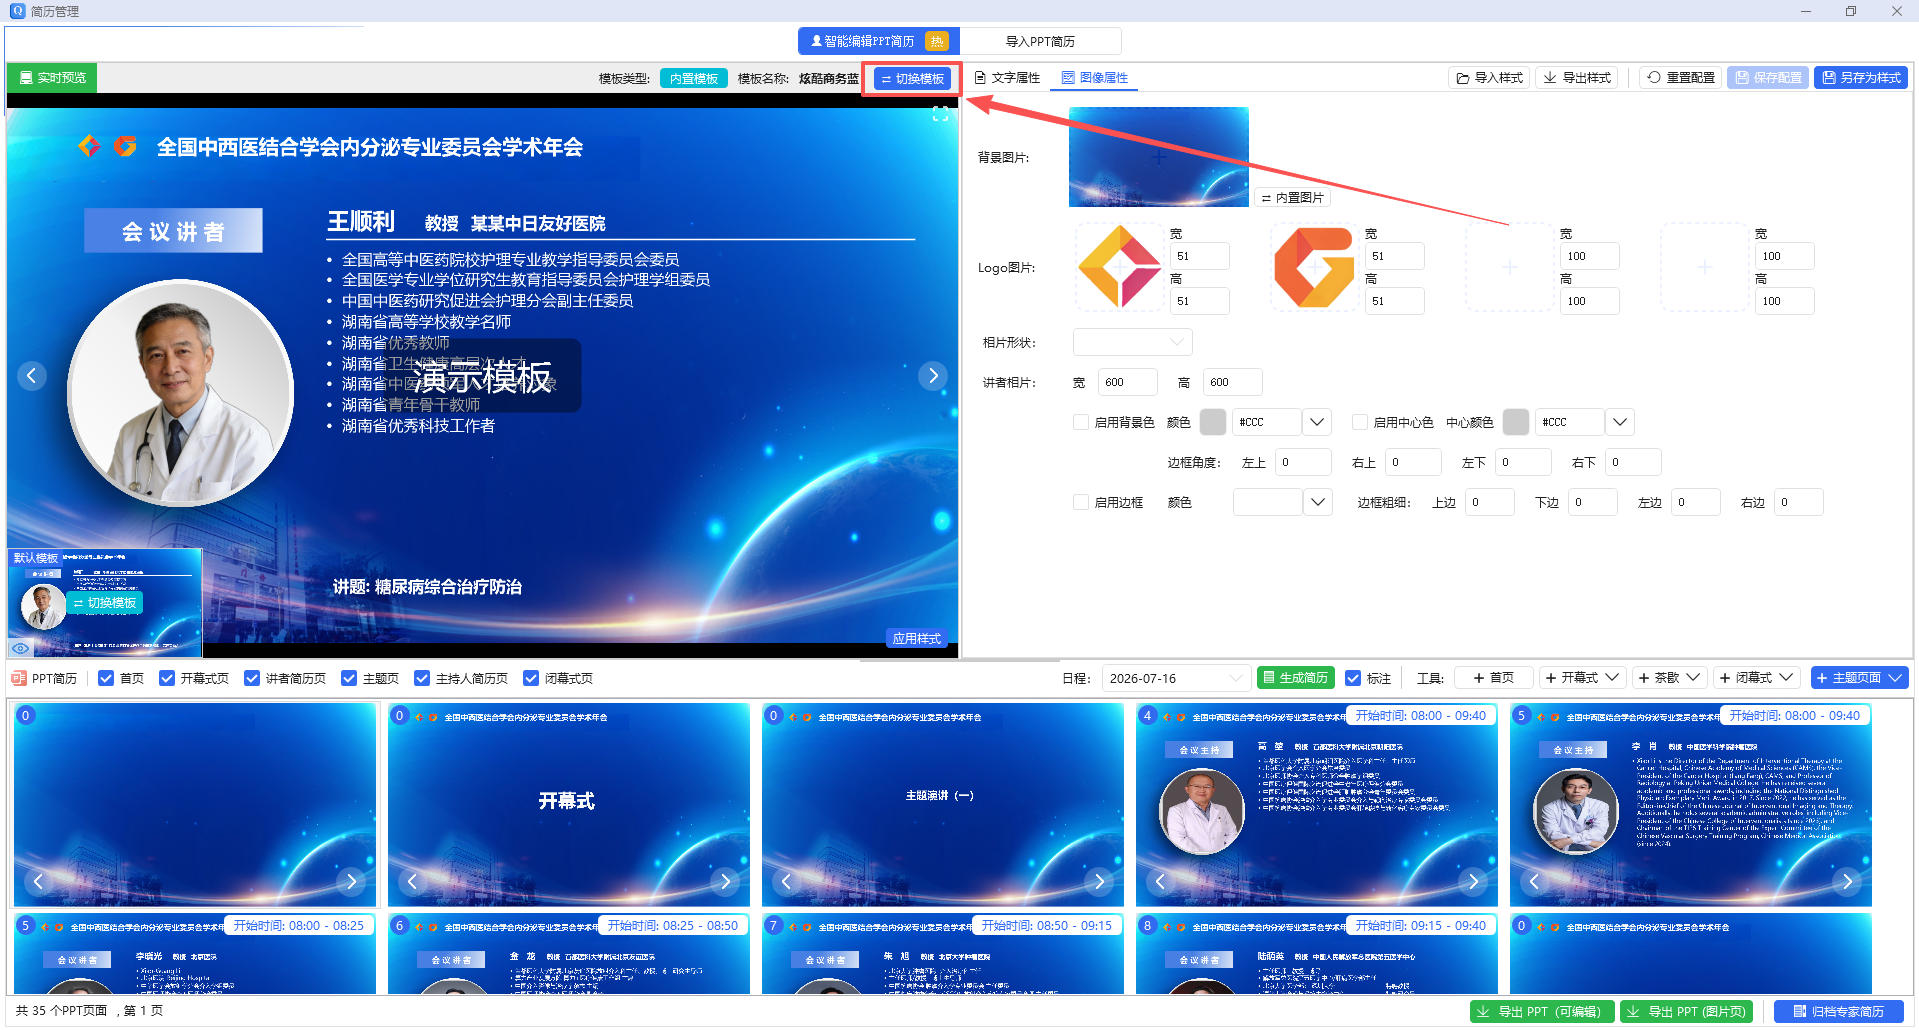Open the 日程 date dropdown
Screen dimensions: 1919x1030
1177,678
